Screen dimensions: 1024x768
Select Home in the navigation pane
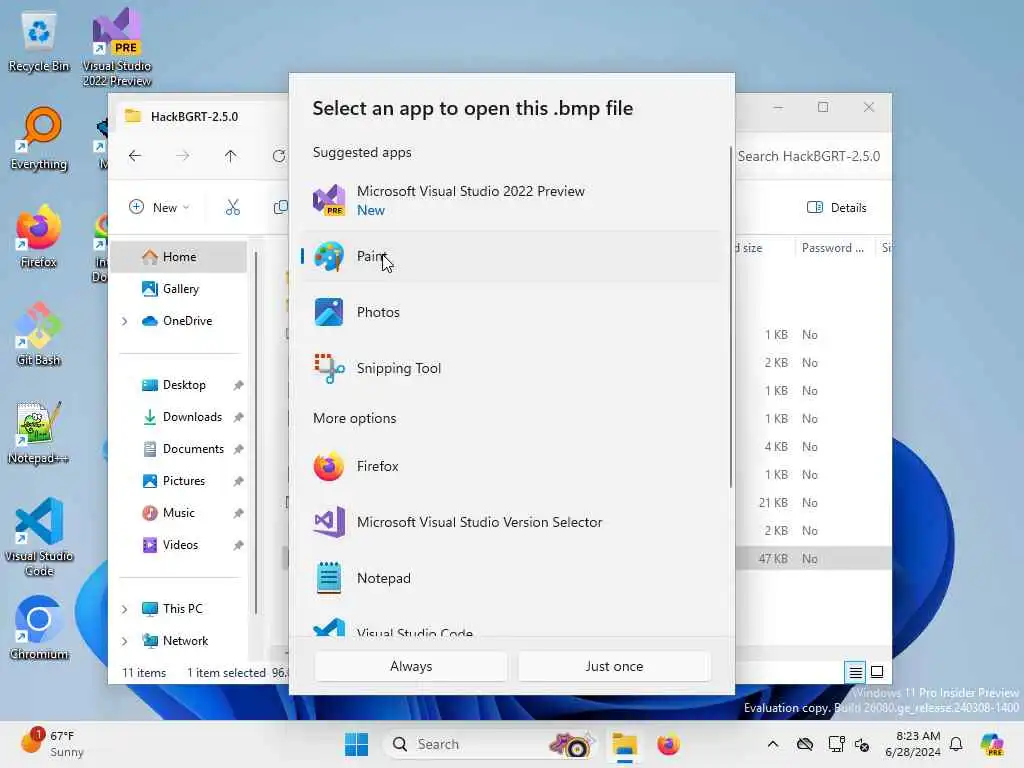(x=179, y=257)
